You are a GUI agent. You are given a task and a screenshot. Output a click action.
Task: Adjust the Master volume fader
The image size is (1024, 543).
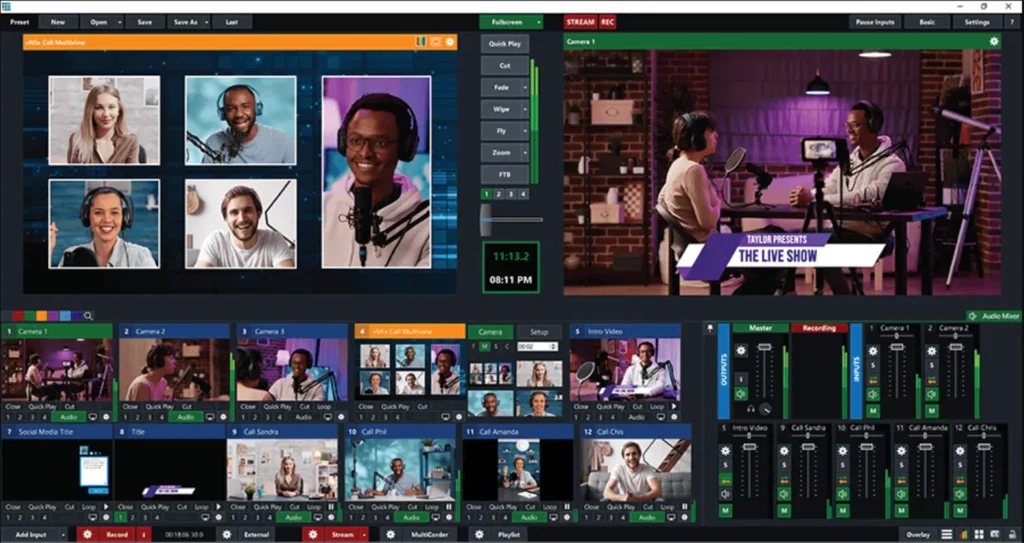pos(764,347)
